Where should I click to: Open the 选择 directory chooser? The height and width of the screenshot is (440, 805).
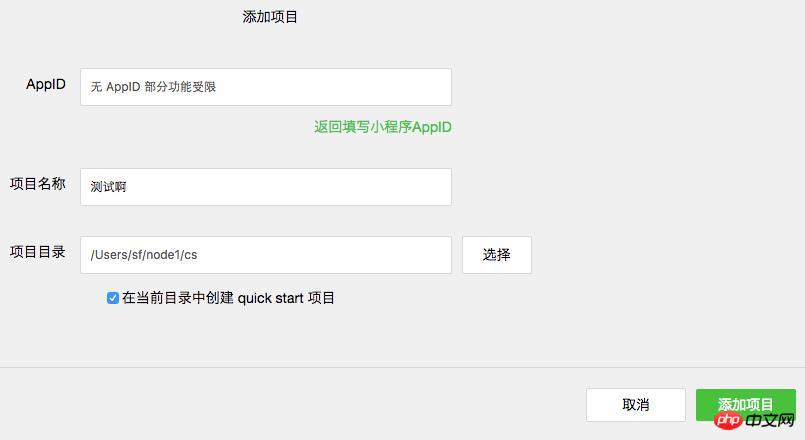(496, 255)
